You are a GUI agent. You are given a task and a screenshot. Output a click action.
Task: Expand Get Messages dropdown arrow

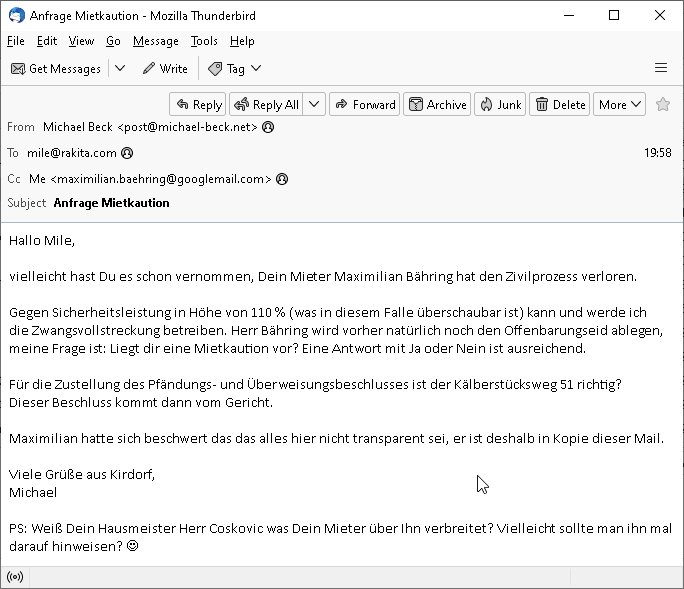pos(120,68)
